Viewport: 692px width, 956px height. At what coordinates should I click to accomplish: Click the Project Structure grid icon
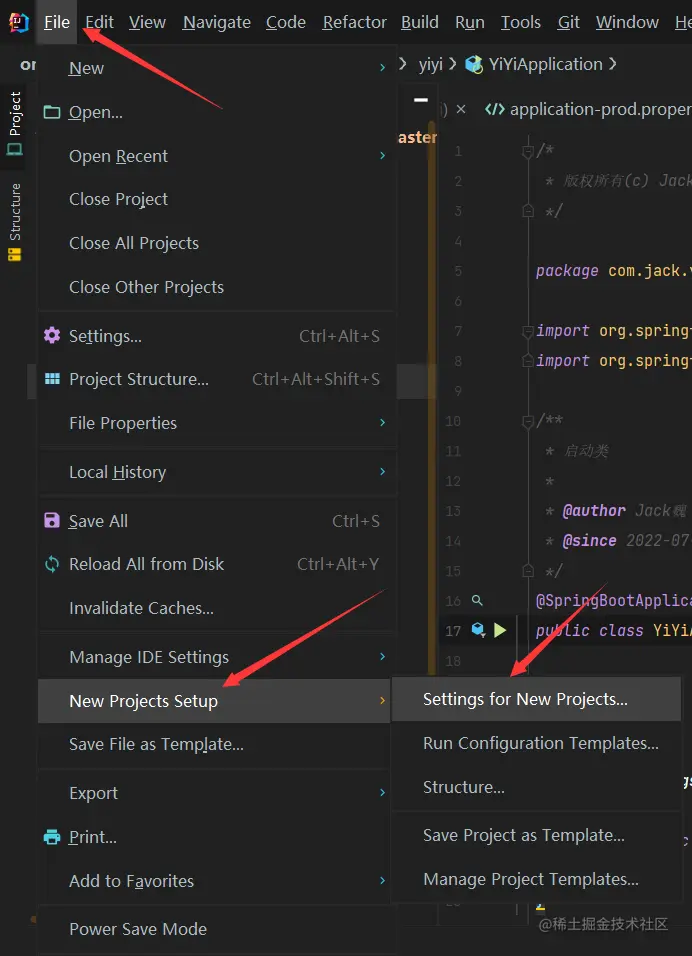(52, 379)
